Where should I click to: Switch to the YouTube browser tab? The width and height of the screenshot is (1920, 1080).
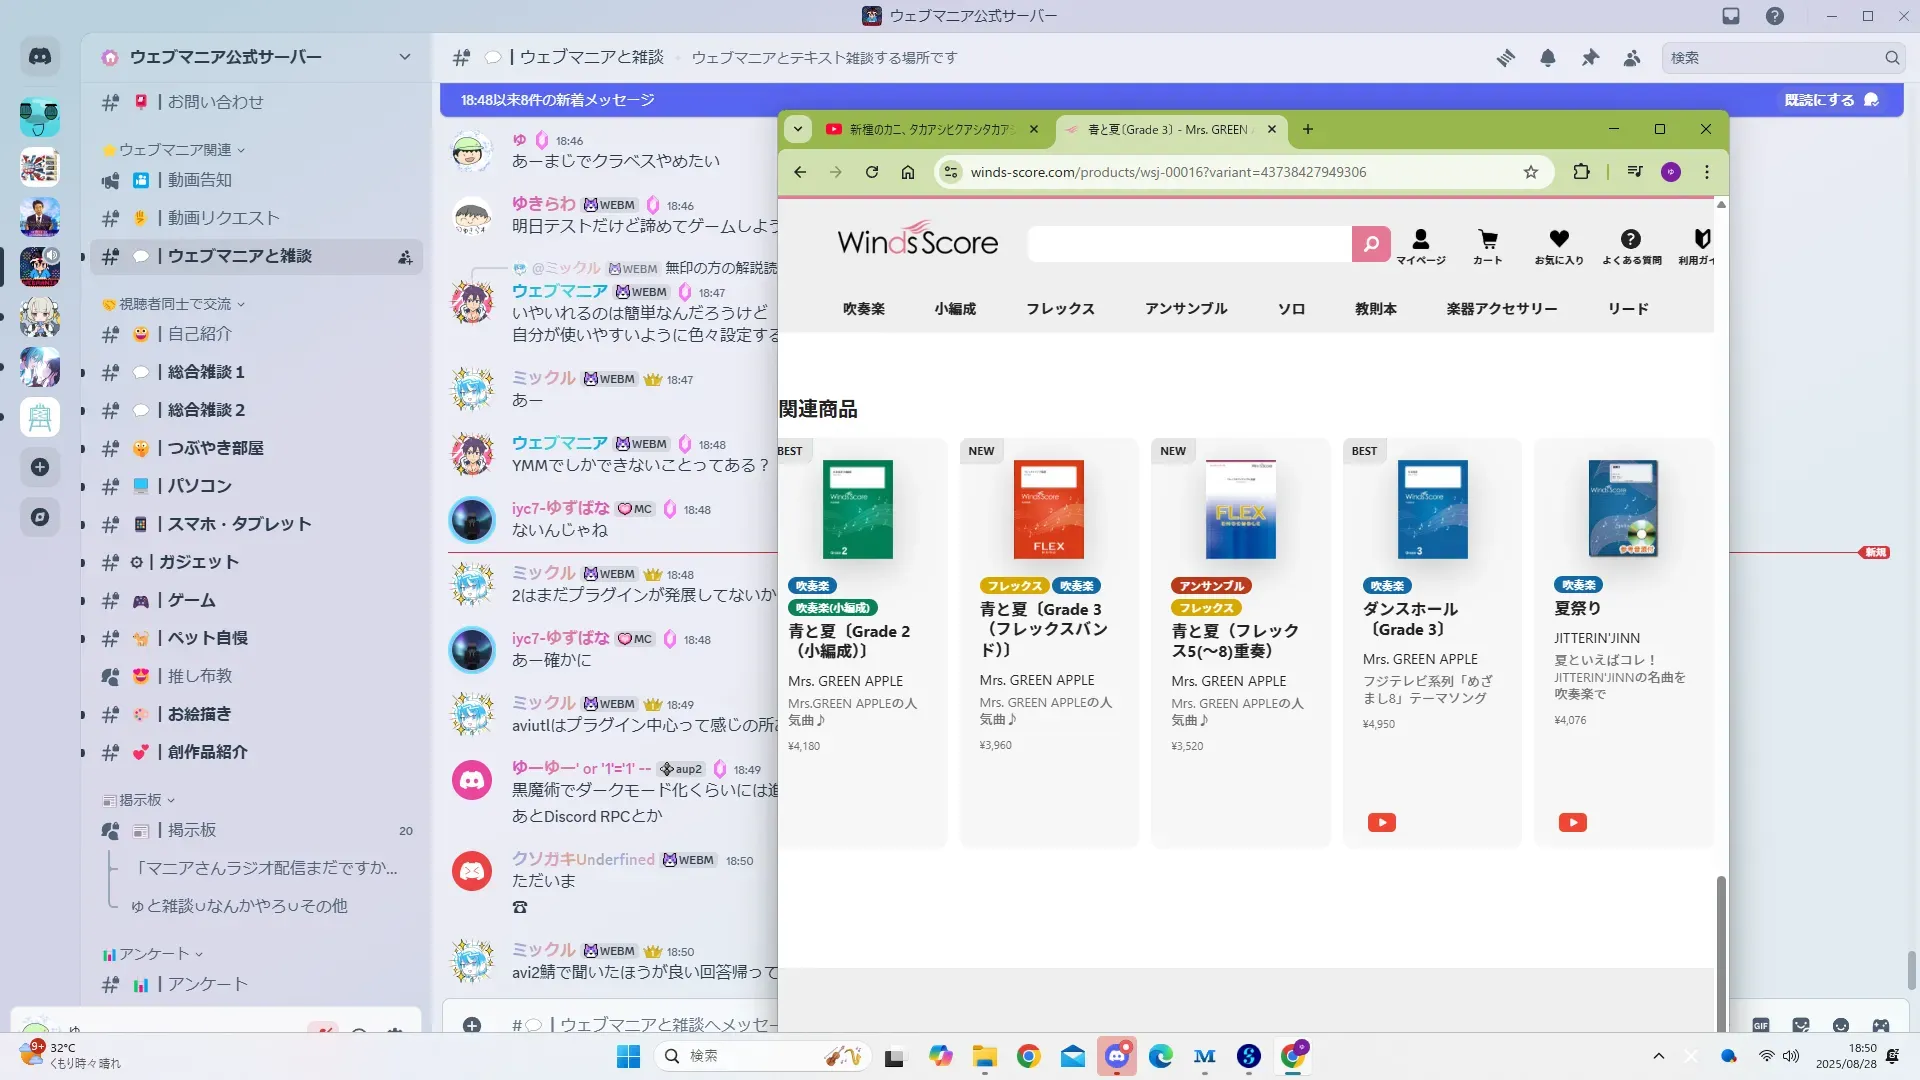click(920, 129)
